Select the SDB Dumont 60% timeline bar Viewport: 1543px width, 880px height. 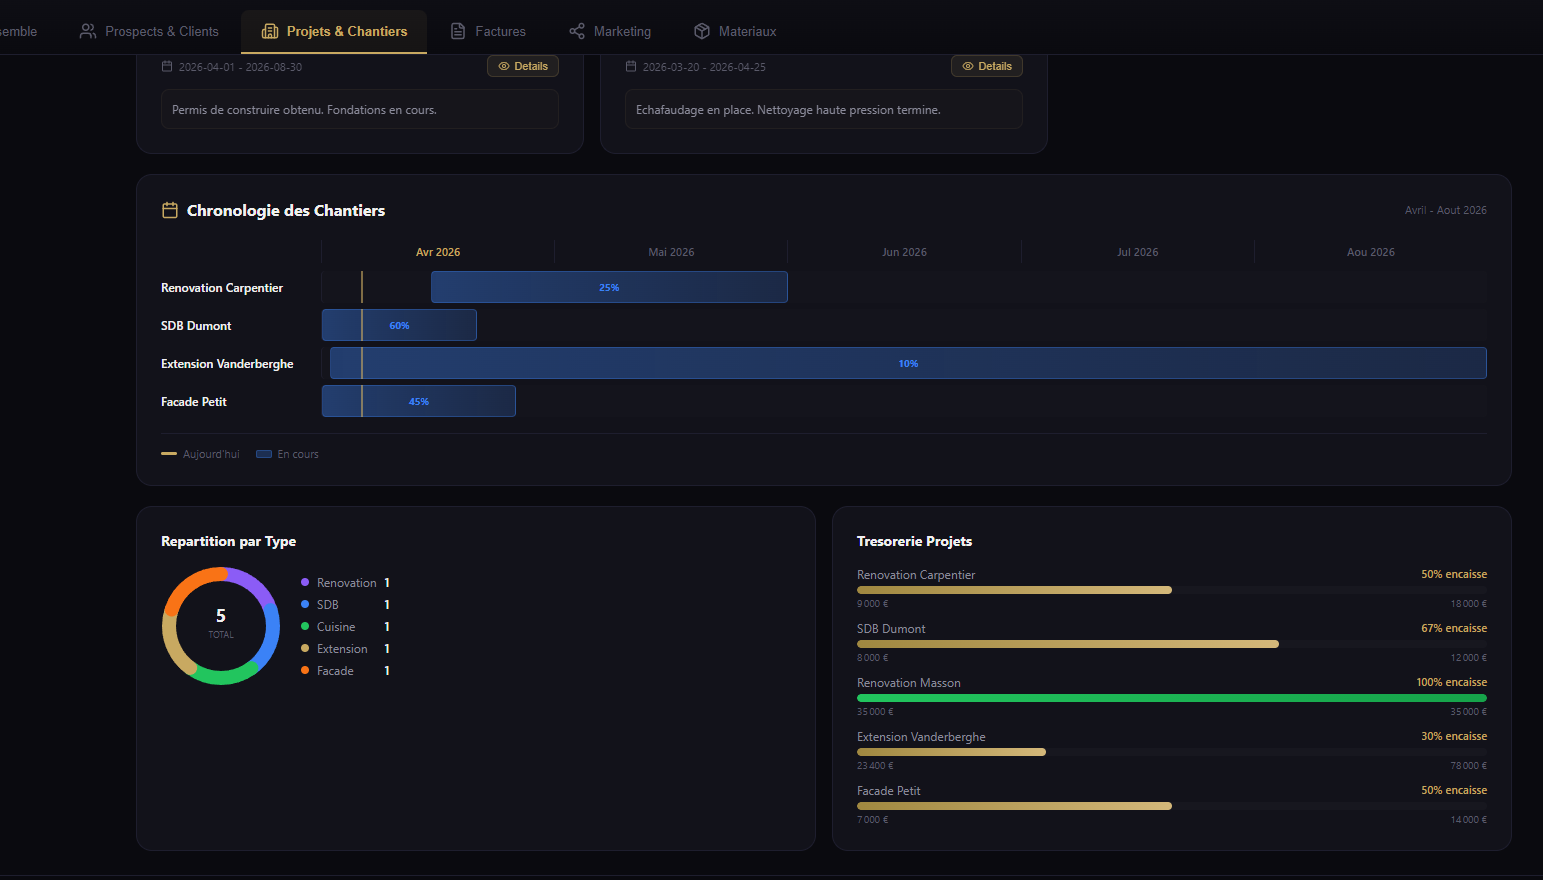(x=399, y=325)
